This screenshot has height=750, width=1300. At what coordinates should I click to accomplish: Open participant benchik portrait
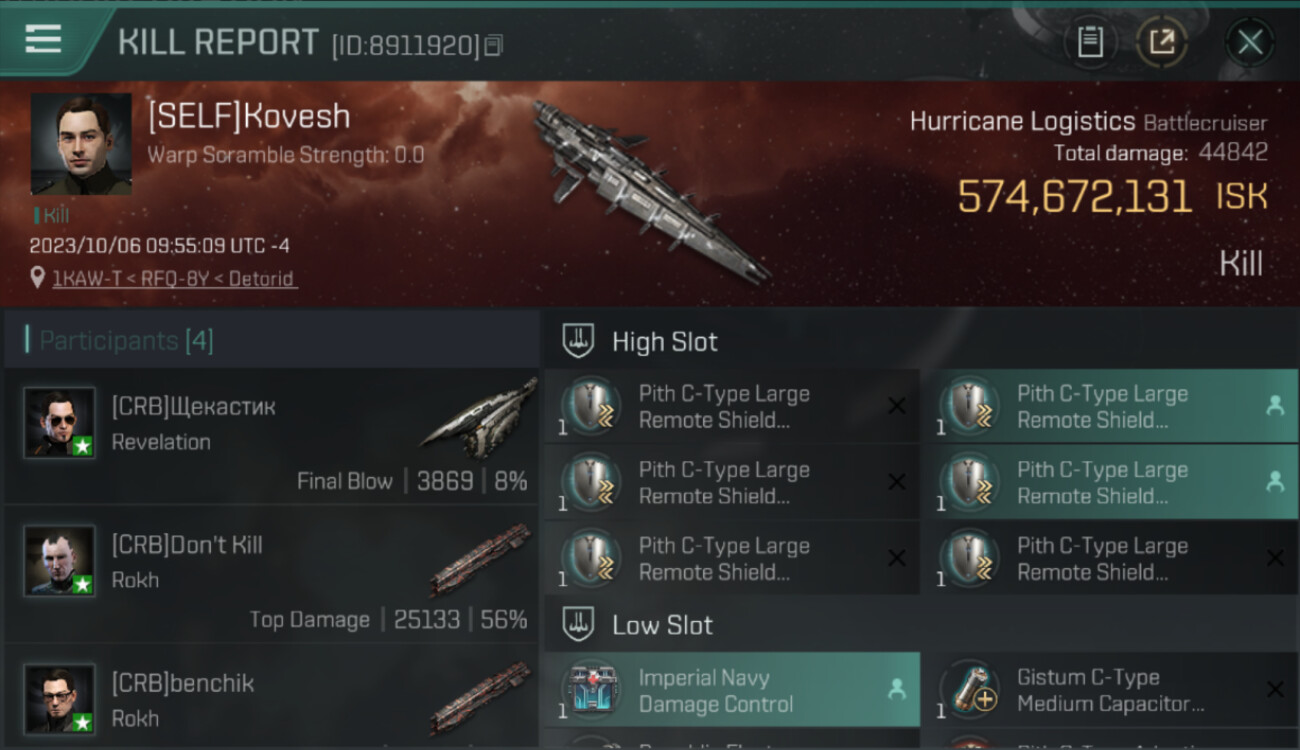[60, 699]
